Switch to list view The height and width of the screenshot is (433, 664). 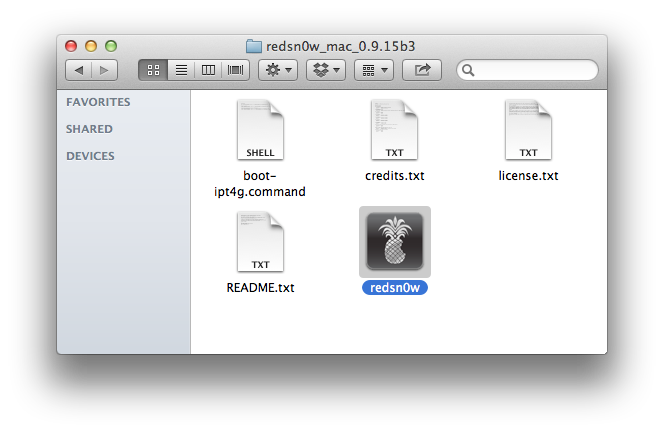(x=181, y=70)
